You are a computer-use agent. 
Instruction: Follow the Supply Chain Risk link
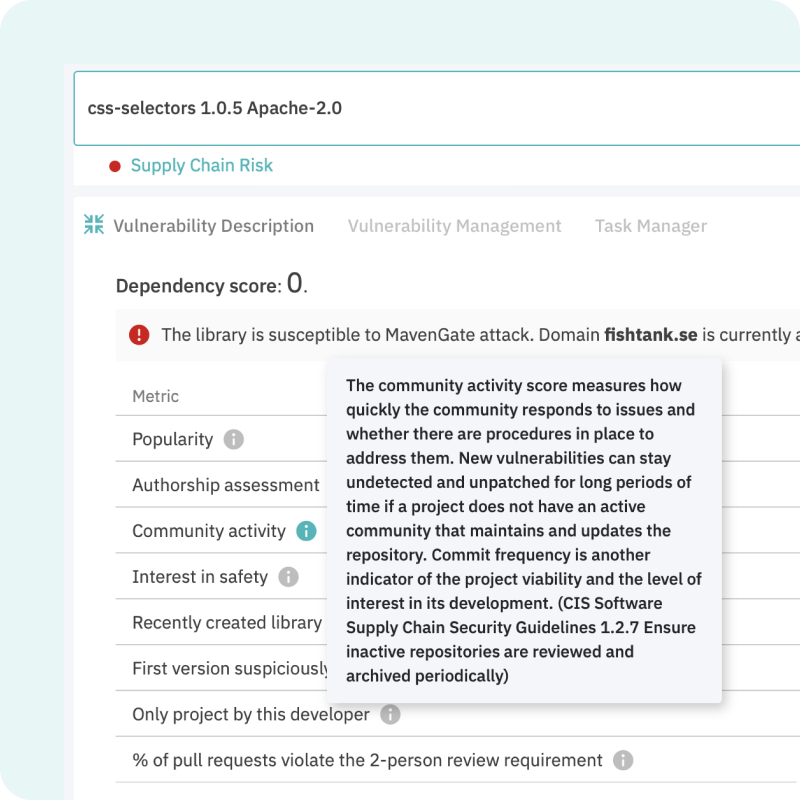click(202, 165)
